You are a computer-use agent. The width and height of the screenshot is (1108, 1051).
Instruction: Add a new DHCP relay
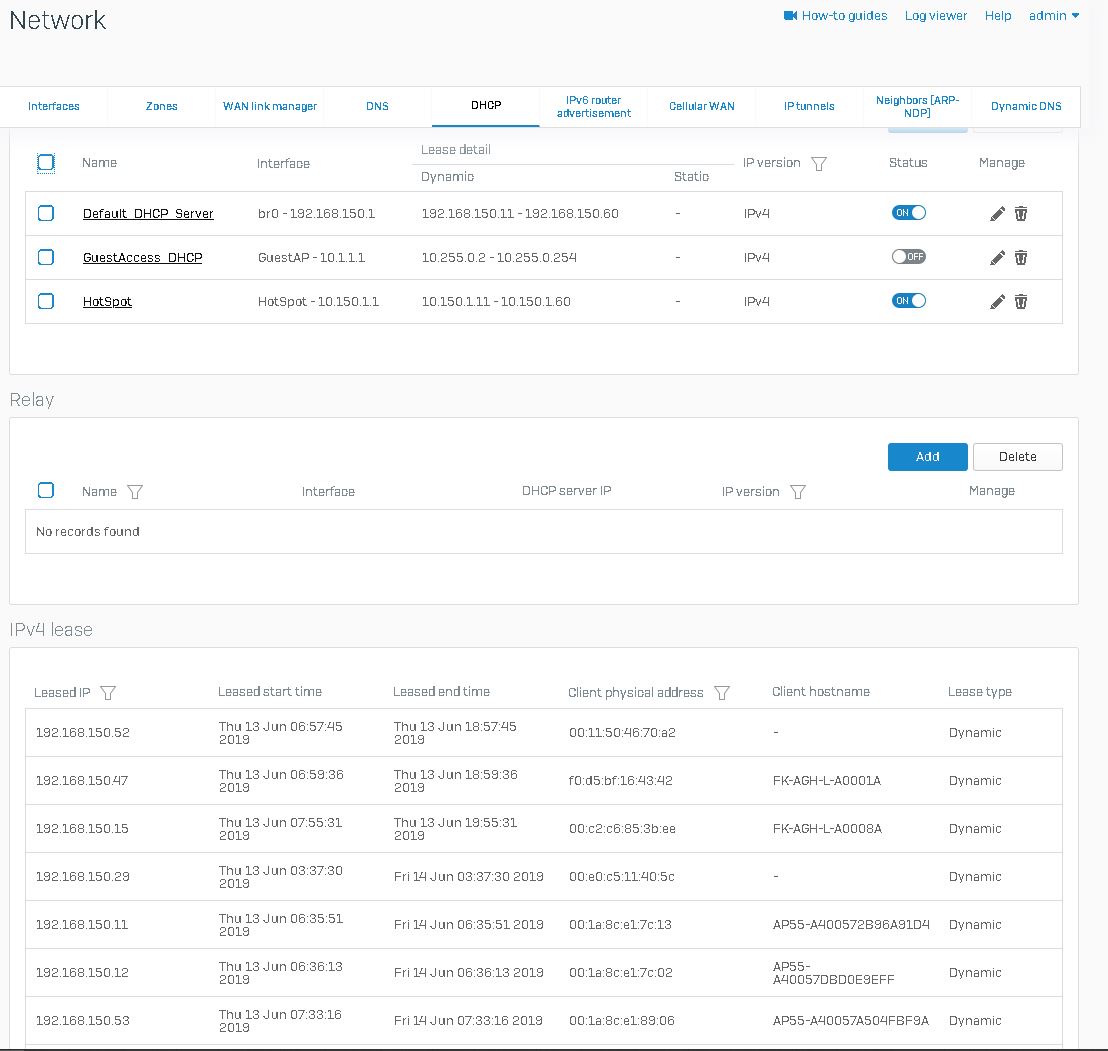tap(927, 457)
